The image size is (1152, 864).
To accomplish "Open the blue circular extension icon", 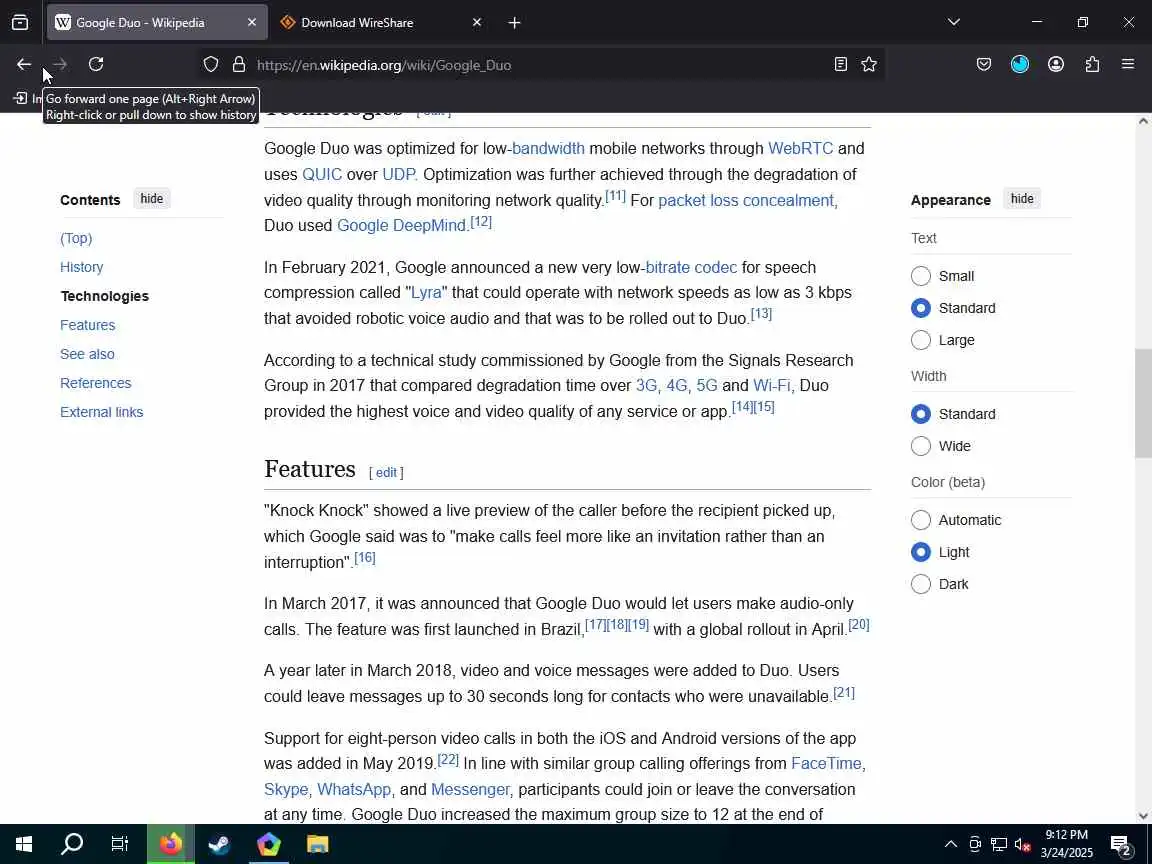I will (x=1020, y=65).
